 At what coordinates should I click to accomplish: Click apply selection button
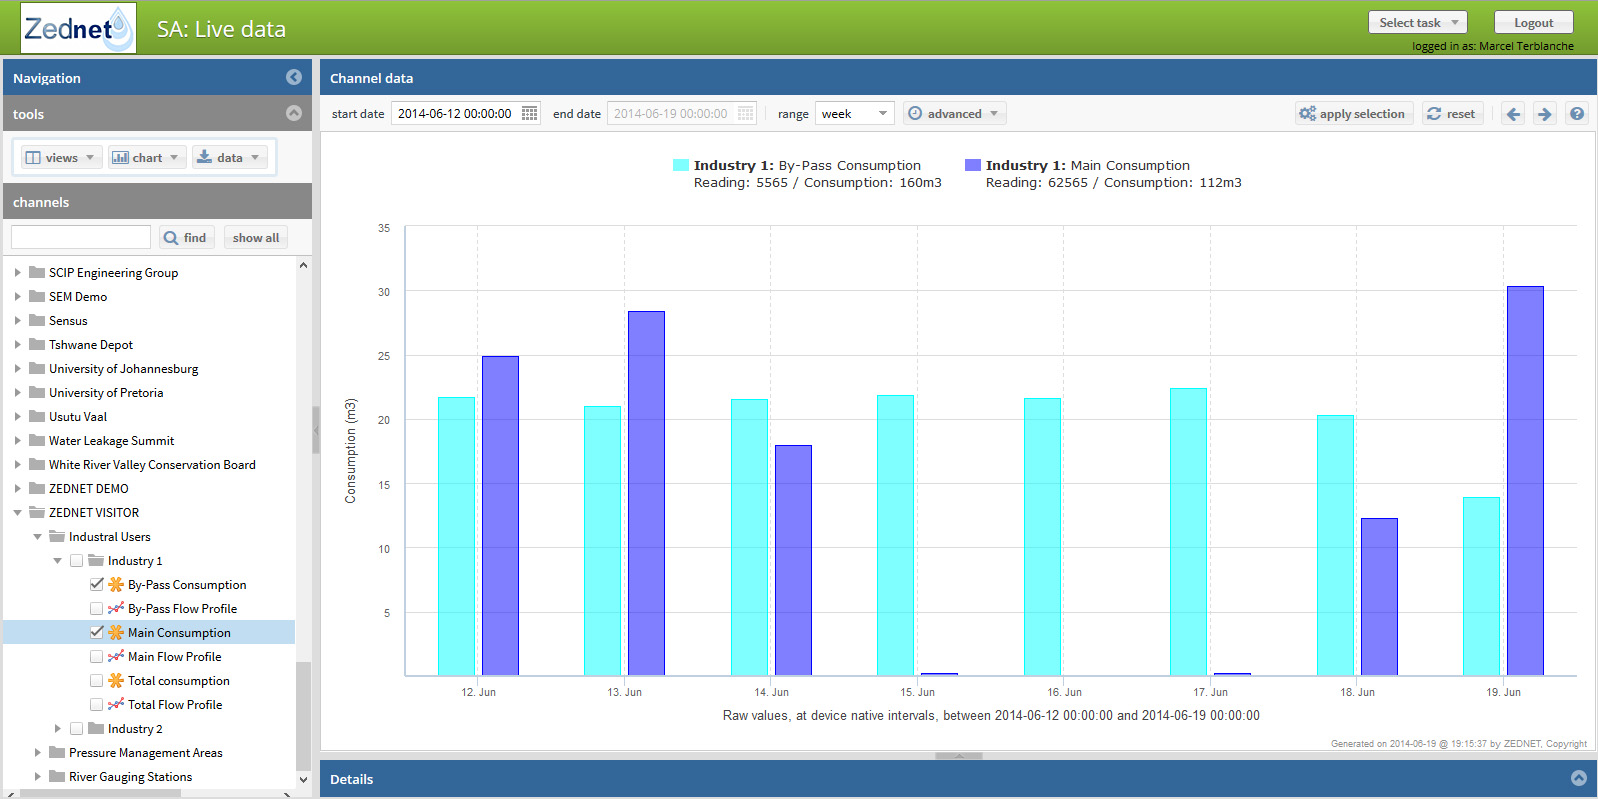click(x=1353, y=113)
